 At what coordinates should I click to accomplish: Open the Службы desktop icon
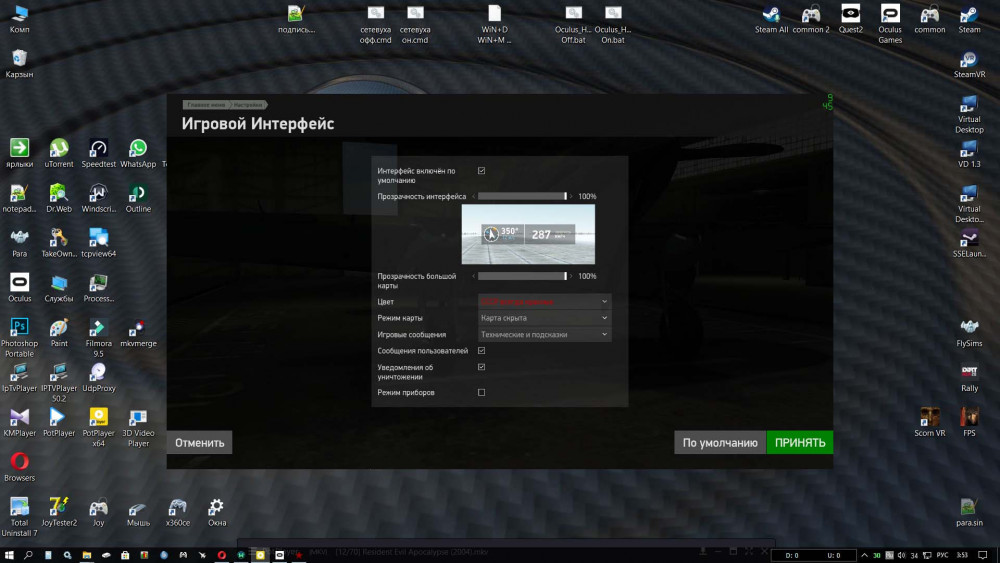(59, 287)
